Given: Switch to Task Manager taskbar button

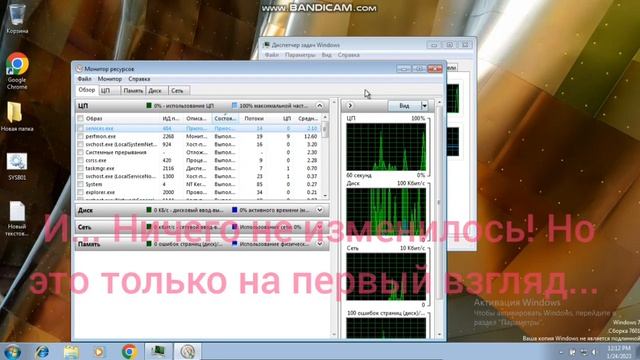Looking at the screenshot, I should point(158,352).
